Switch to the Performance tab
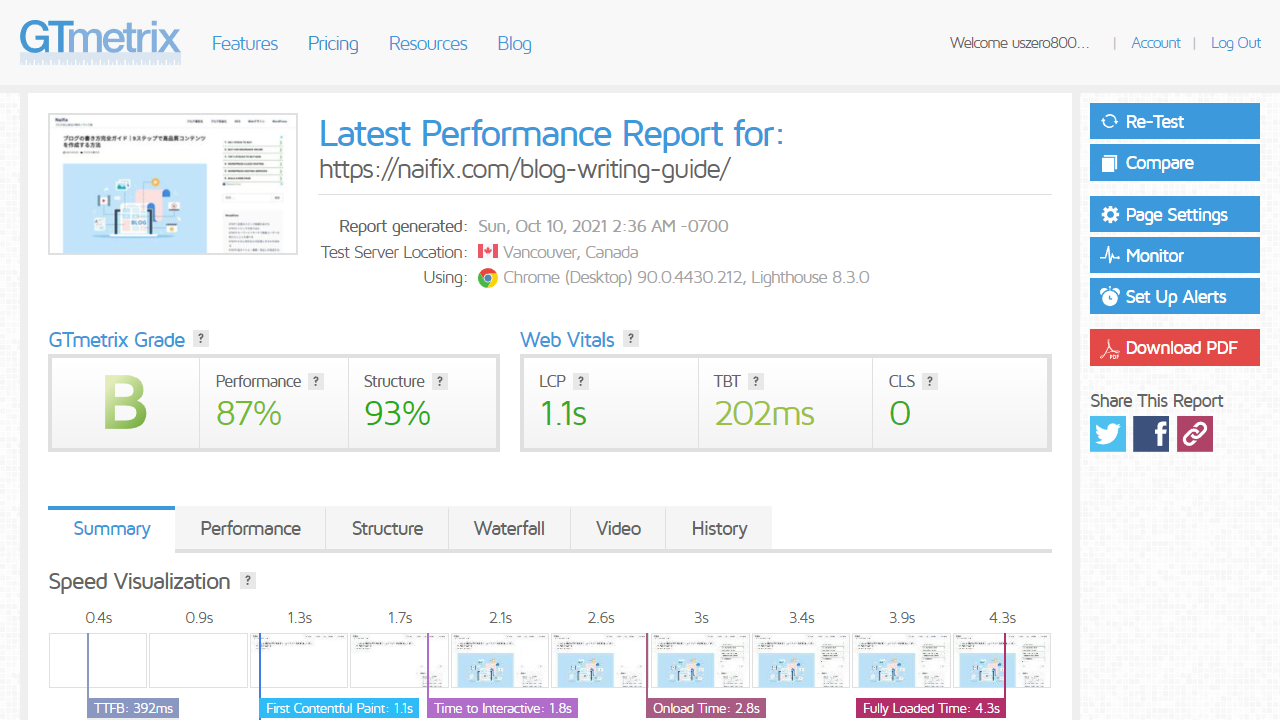The width and height of the screenshot is (1280, 720). pyautogui.click(x=251, y=528)
